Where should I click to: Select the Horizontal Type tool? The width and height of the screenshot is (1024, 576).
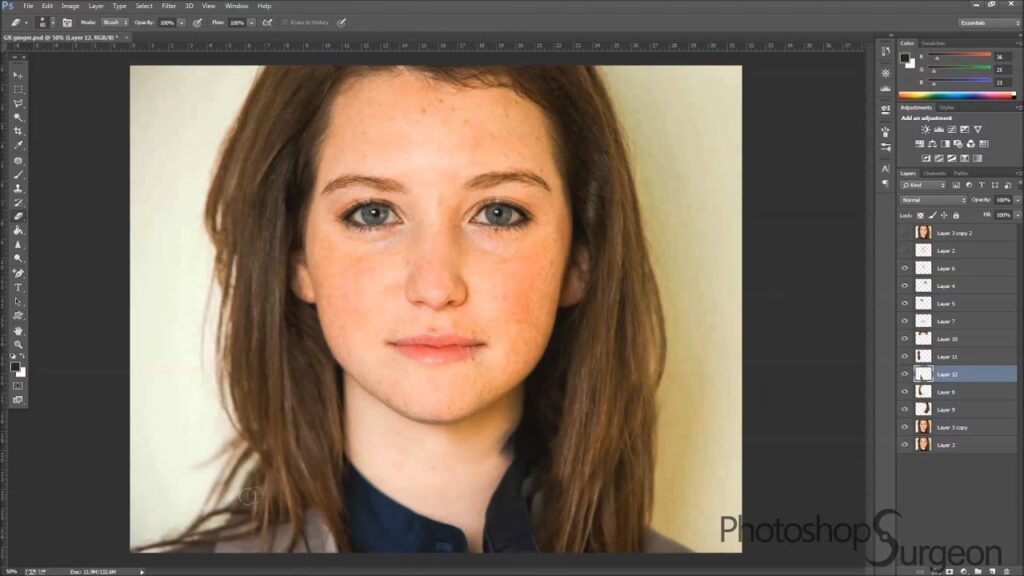pyautogui.click(x=18, y=287)
